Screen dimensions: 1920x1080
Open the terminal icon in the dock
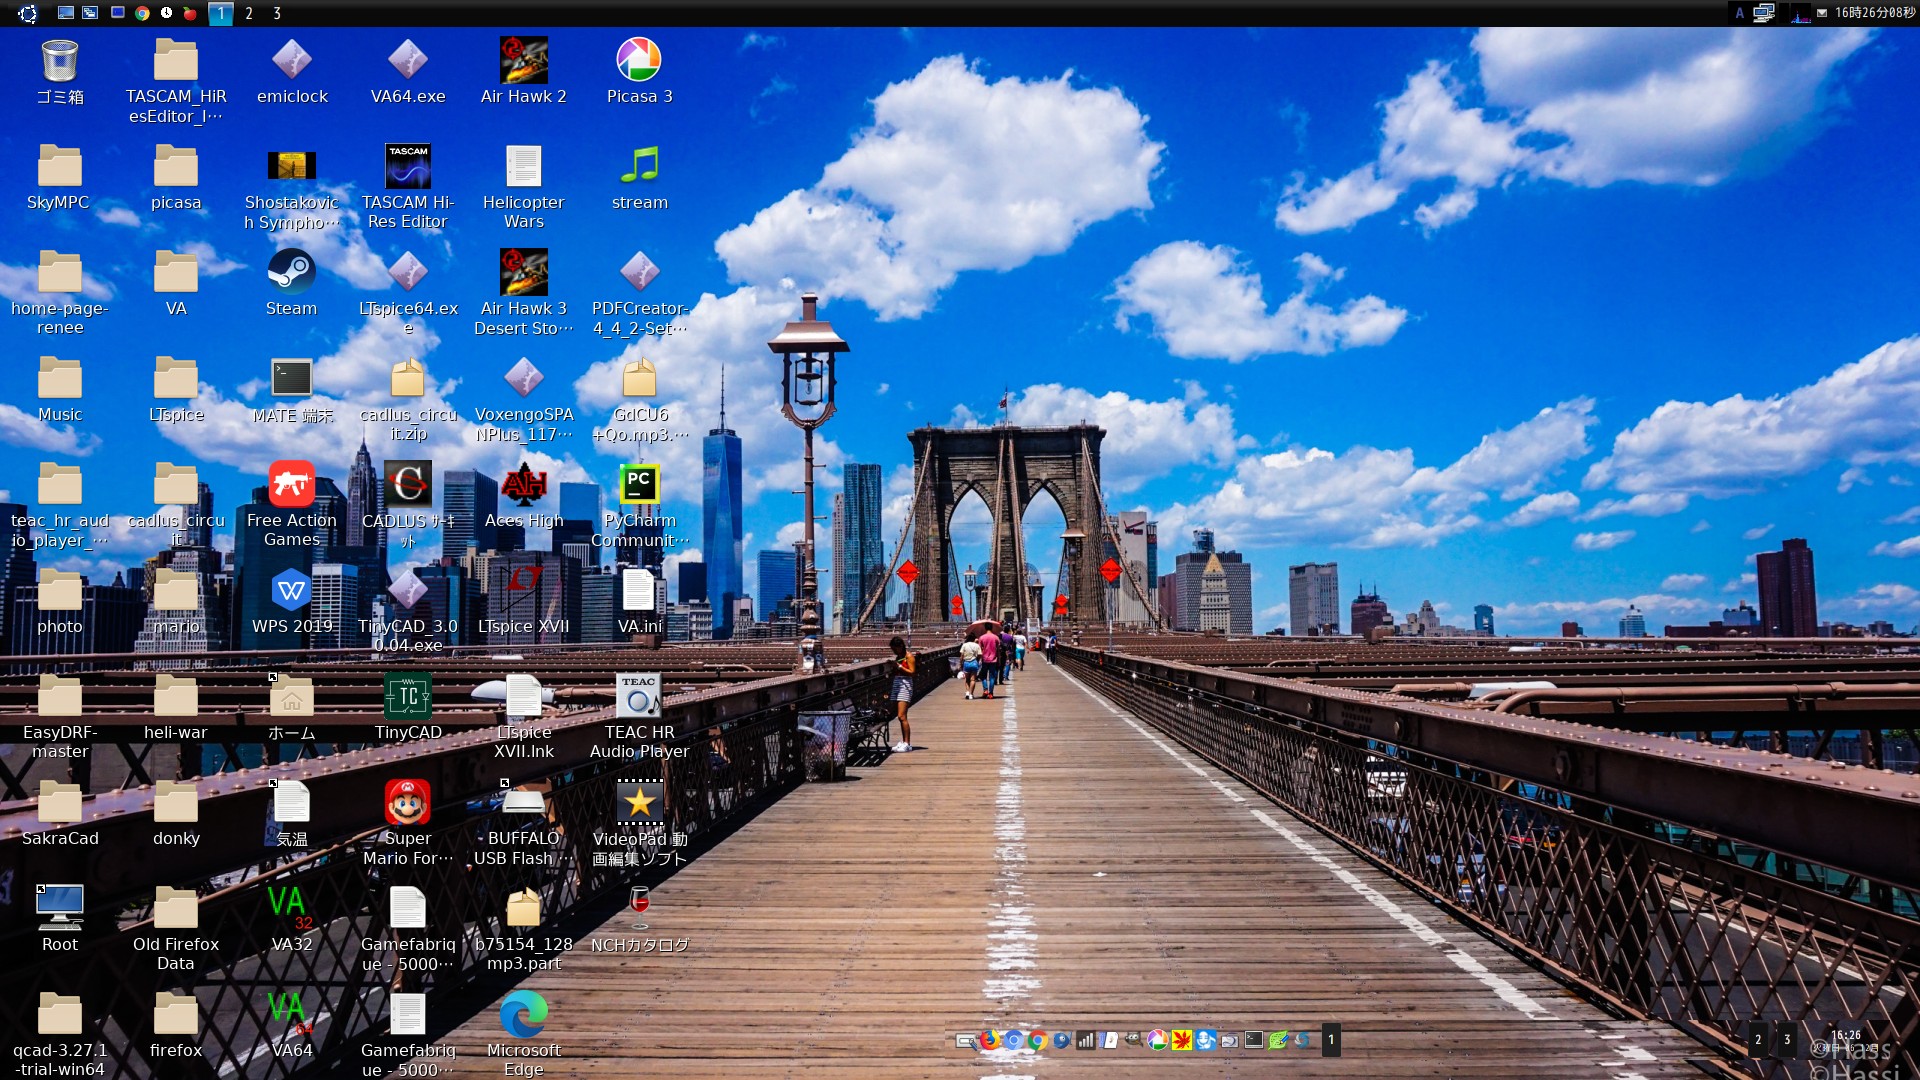1254,1040
